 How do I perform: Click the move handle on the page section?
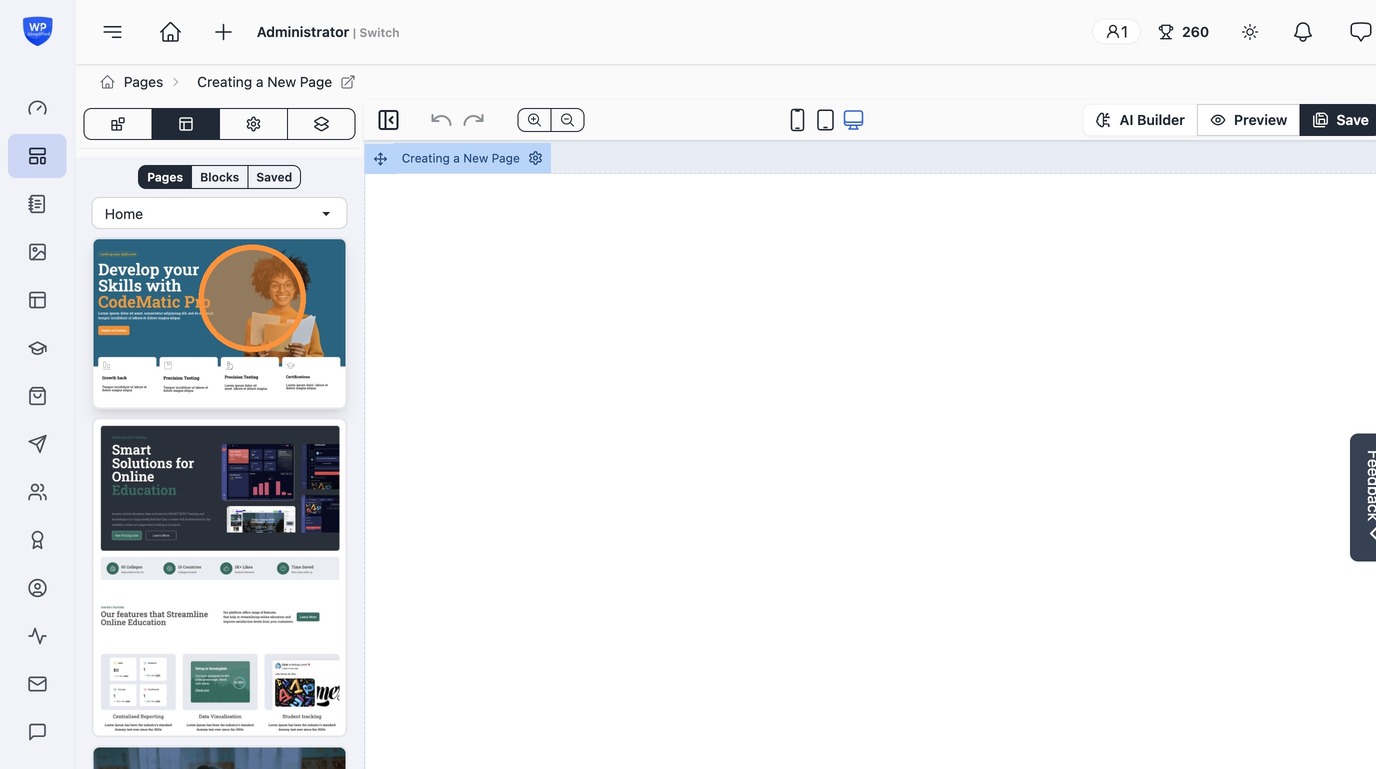[x=380, y=159]
